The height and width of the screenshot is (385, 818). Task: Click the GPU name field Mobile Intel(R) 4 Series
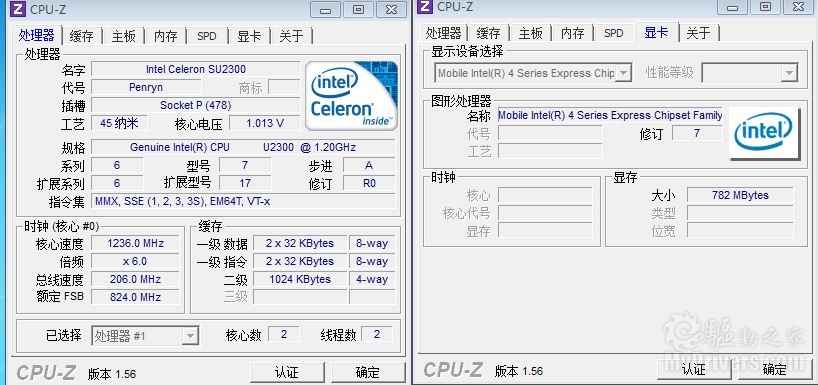point(610,115)
